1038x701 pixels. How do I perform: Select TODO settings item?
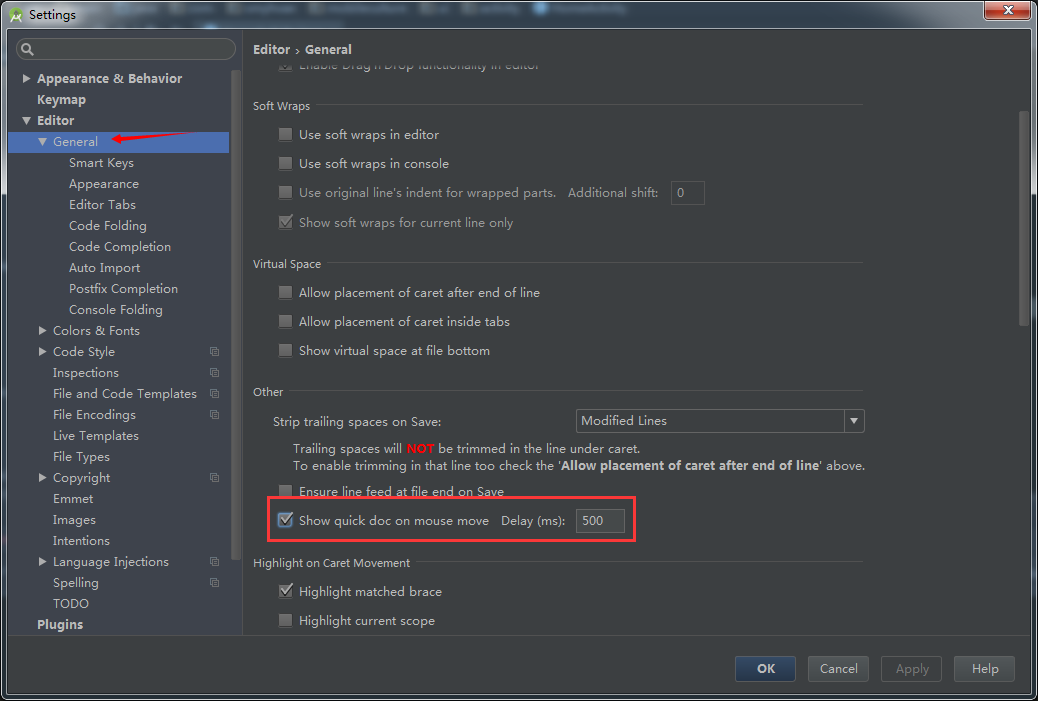[x=71, y=604]
